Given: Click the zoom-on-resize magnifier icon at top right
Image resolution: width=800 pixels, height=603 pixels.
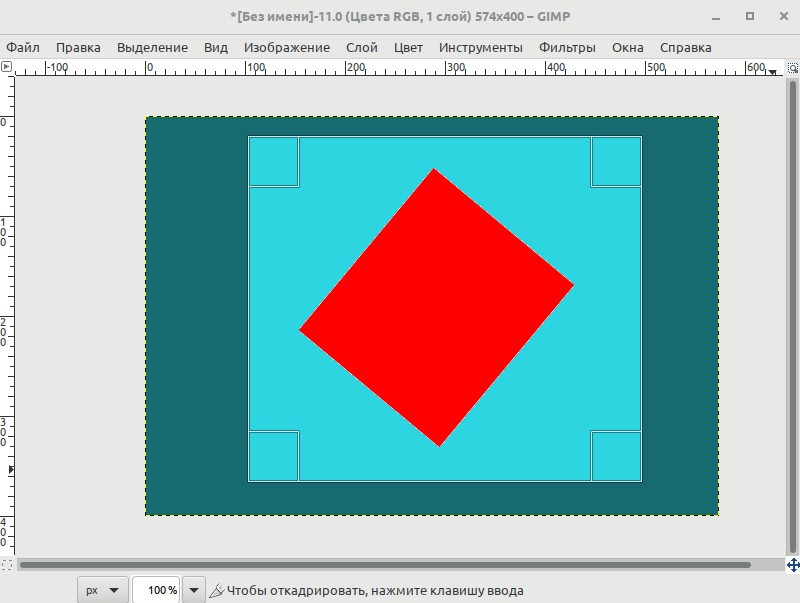Looking at the screenshot, I should [792, 67].
